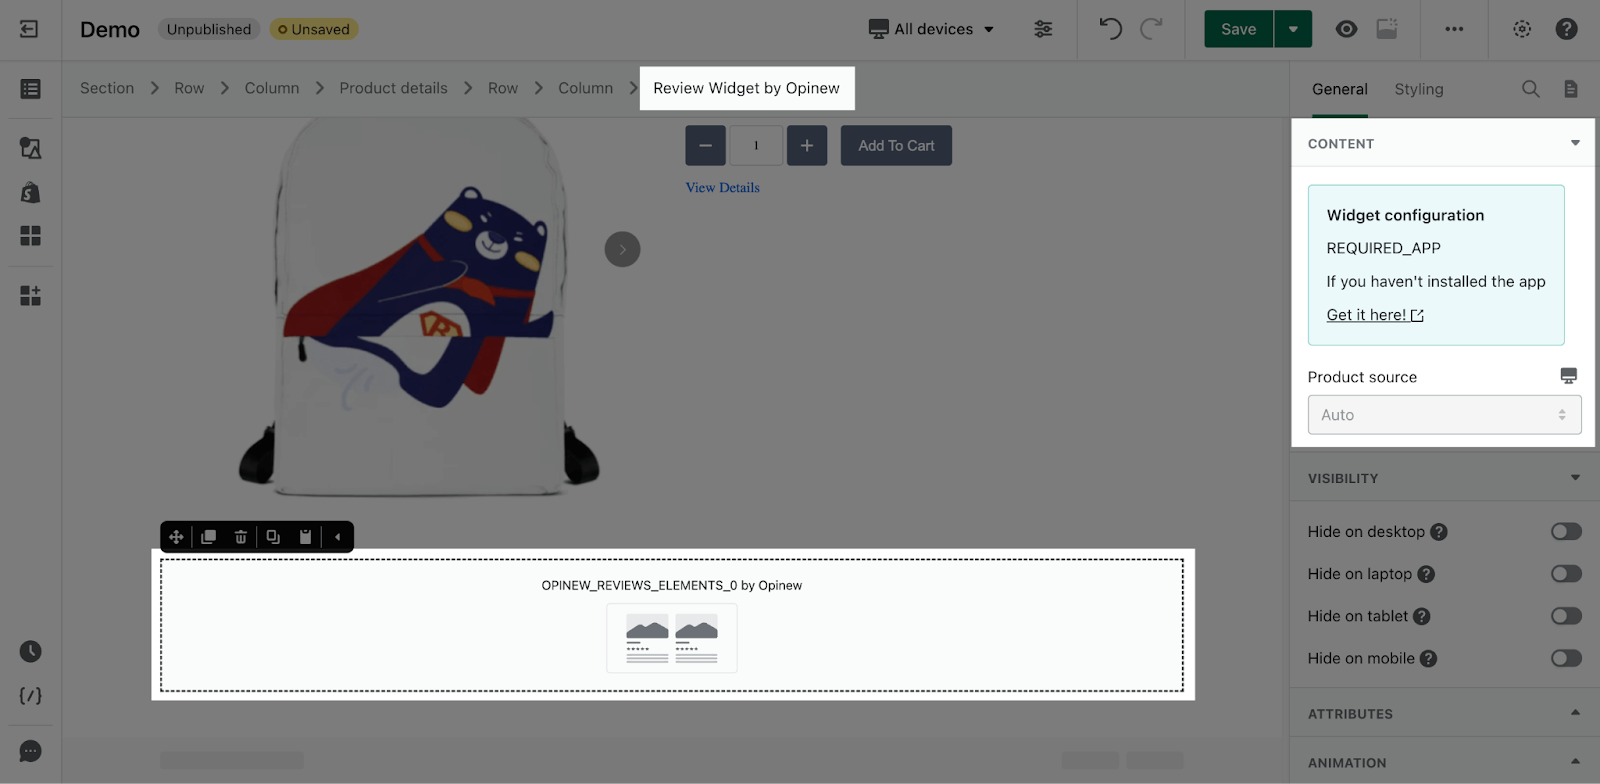The height and width of the screenshot is (784, 1600).
Task: Open the settings gear icon
Action: pyautogui.click(x=1522, y=29)
